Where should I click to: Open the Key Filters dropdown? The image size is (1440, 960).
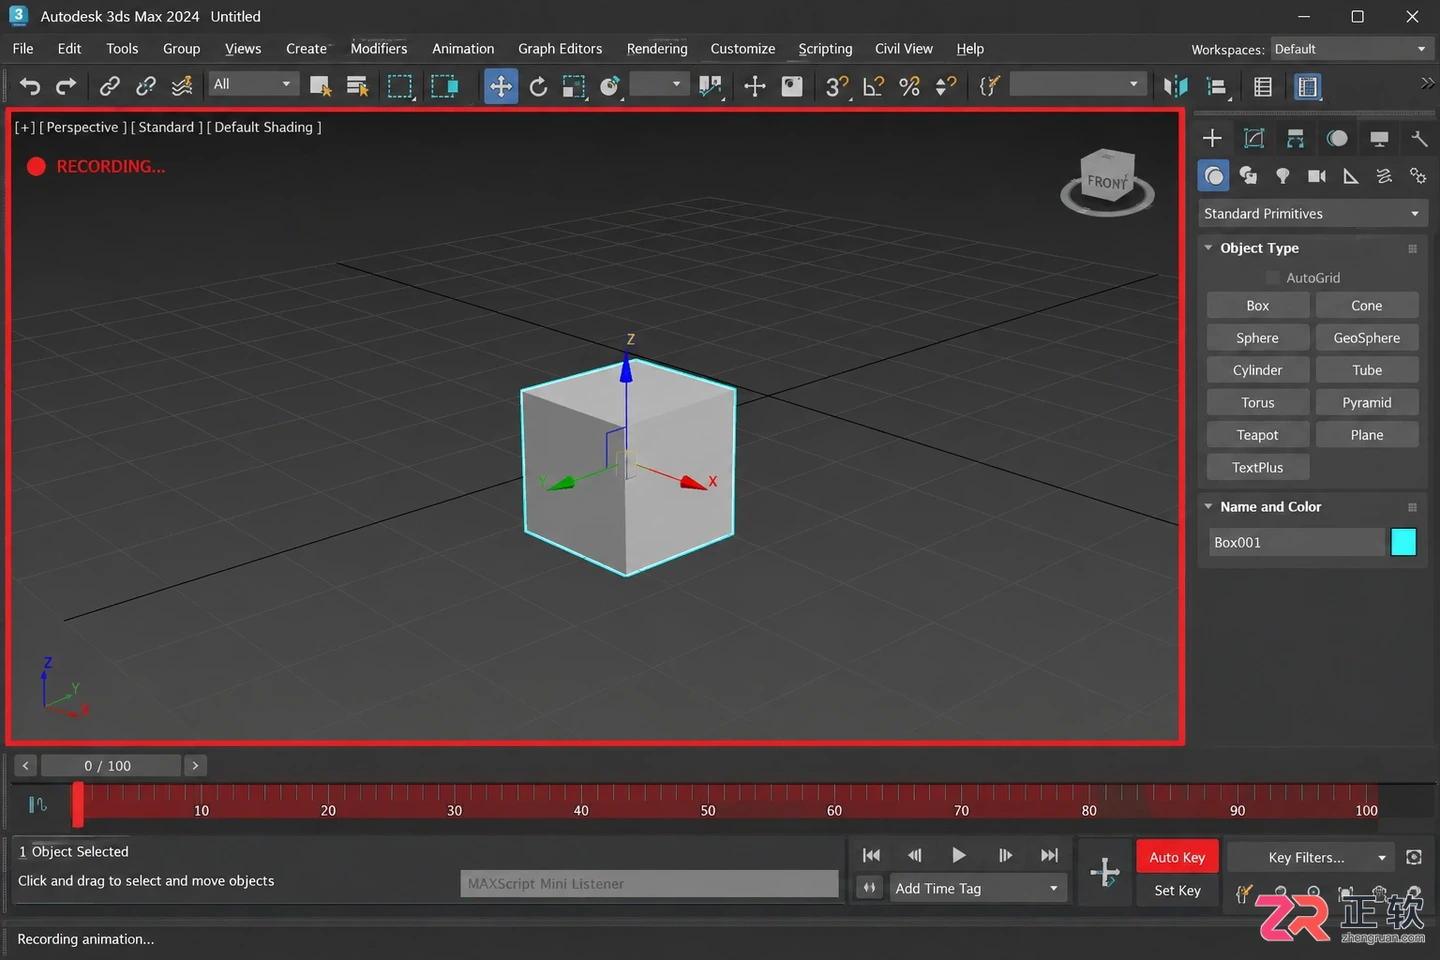tap(1311, 857)
